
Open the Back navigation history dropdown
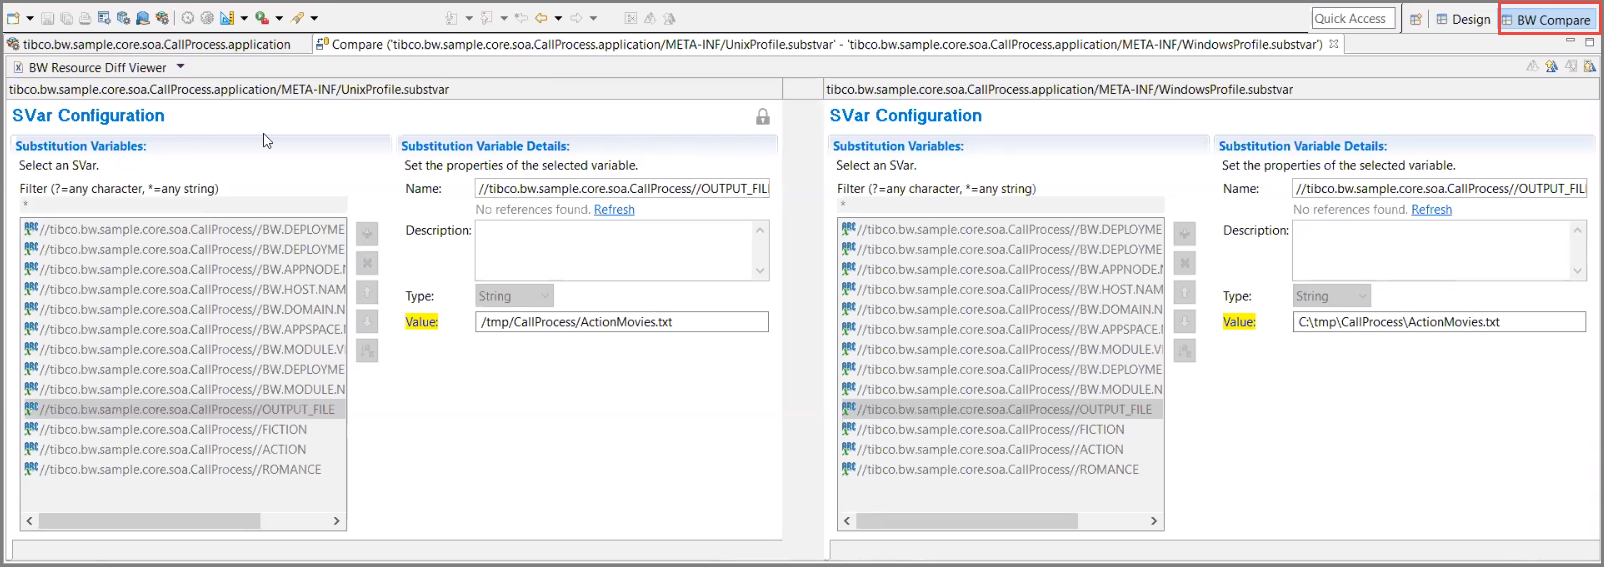(558, 18)
